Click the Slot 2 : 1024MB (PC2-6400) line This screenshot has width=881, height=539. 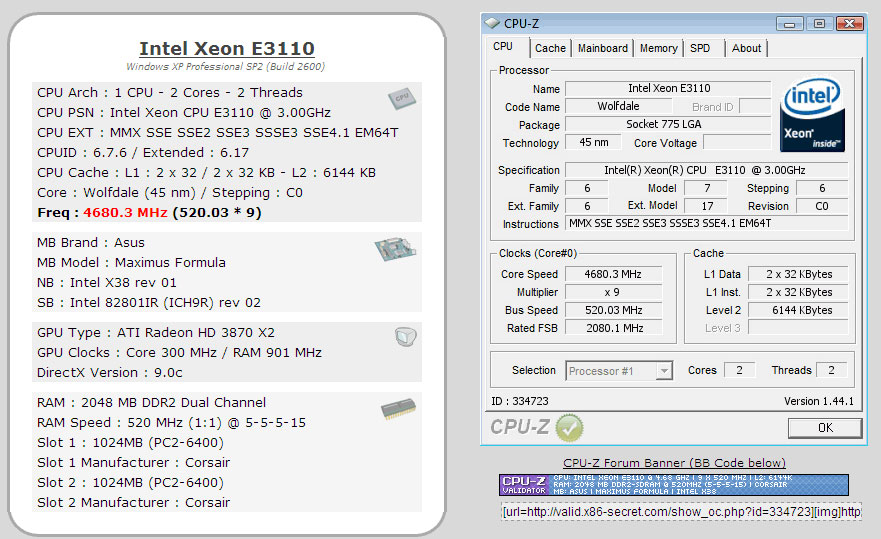point(130,483)
